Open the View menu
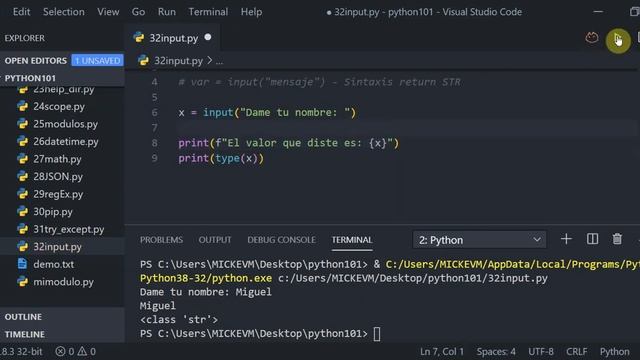This screenshot has height=360, width=640. (x=108, y=12)
